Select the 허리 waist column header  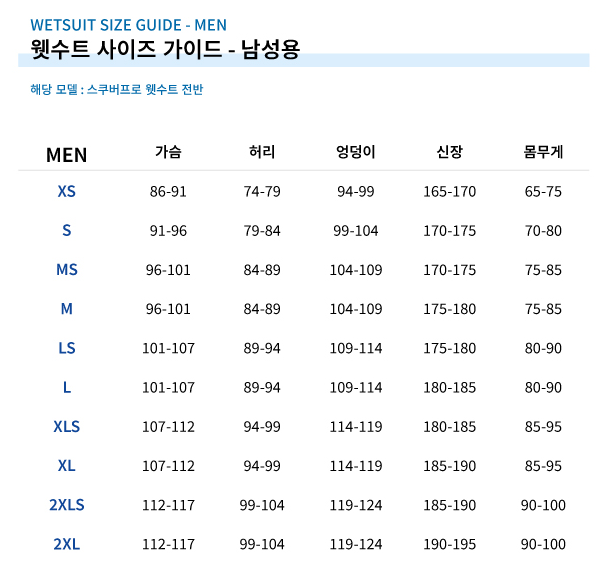click(x=262, y=152)
